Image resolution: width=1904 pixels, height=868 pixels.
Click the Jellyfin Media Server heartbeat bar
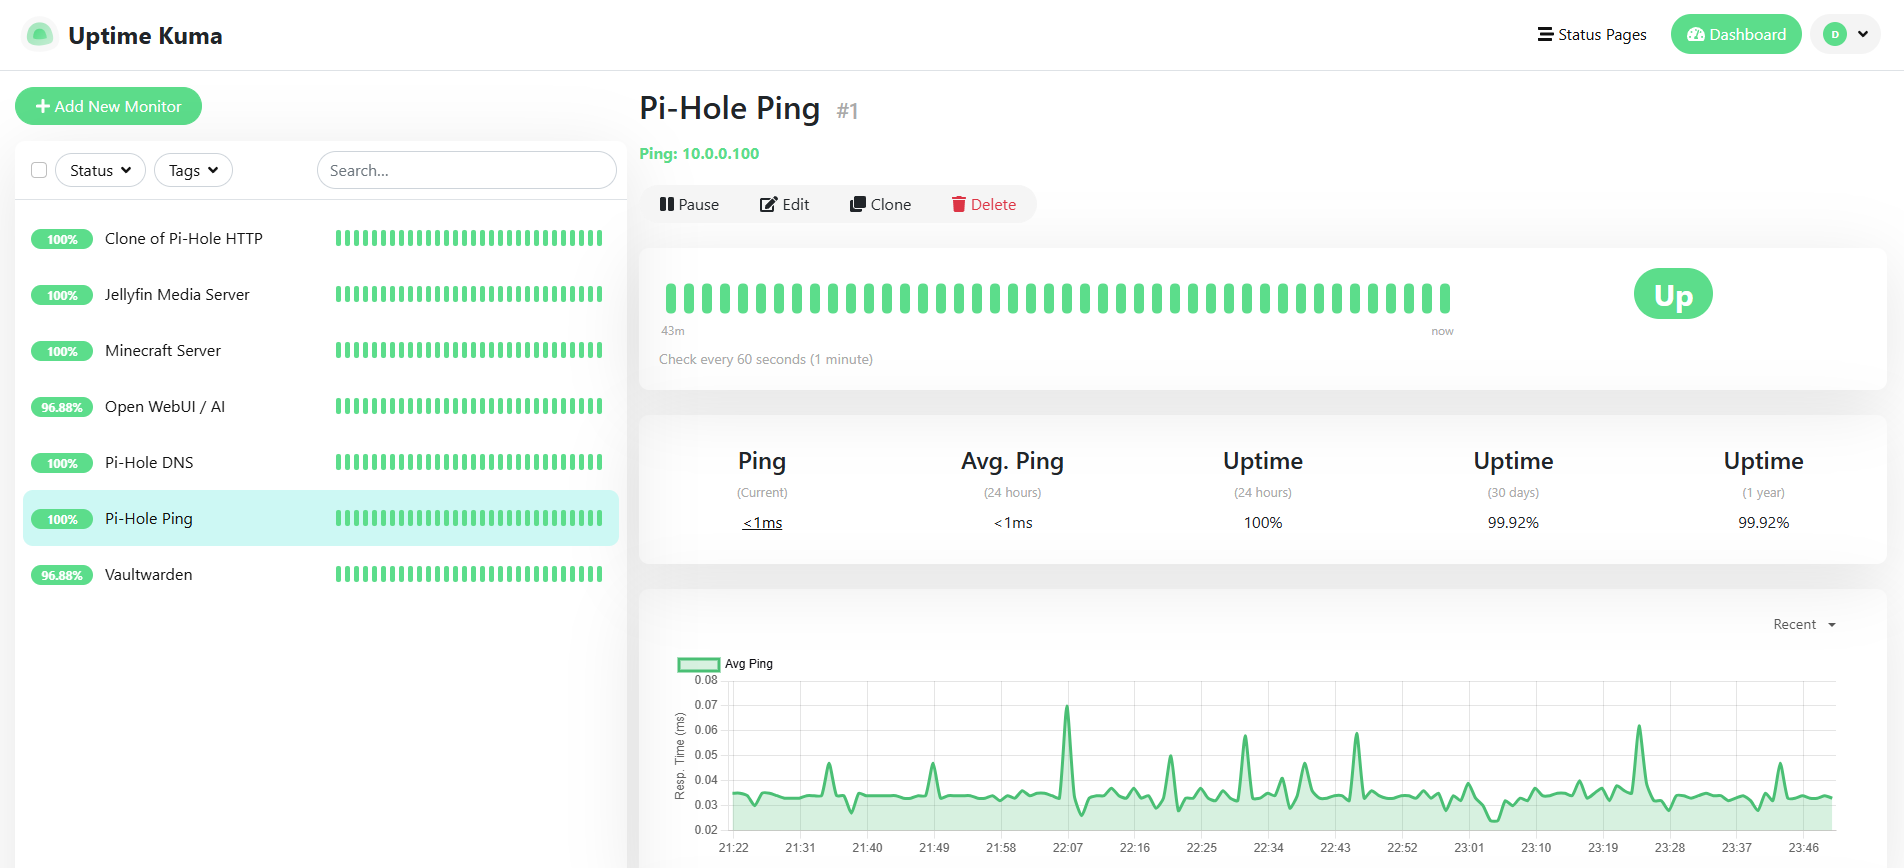[469, 294]
